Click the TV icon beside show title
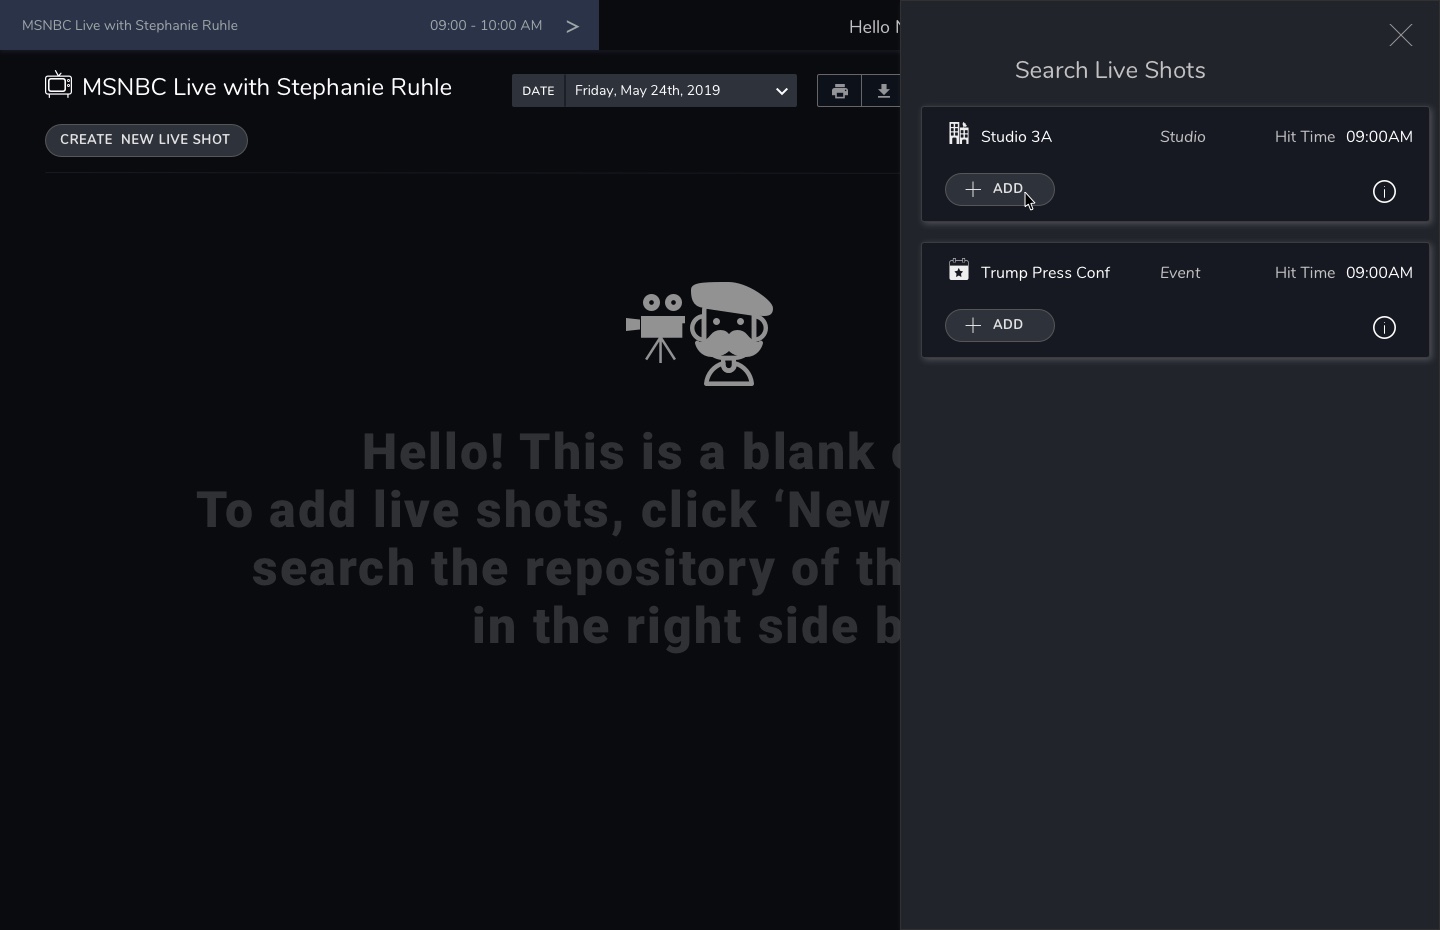 pos(59,86)
